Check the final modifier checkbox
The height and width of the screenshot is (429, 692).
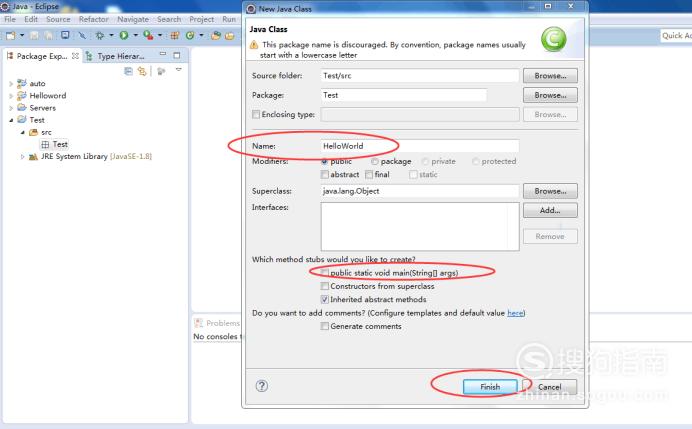click(x=369, y=175)
